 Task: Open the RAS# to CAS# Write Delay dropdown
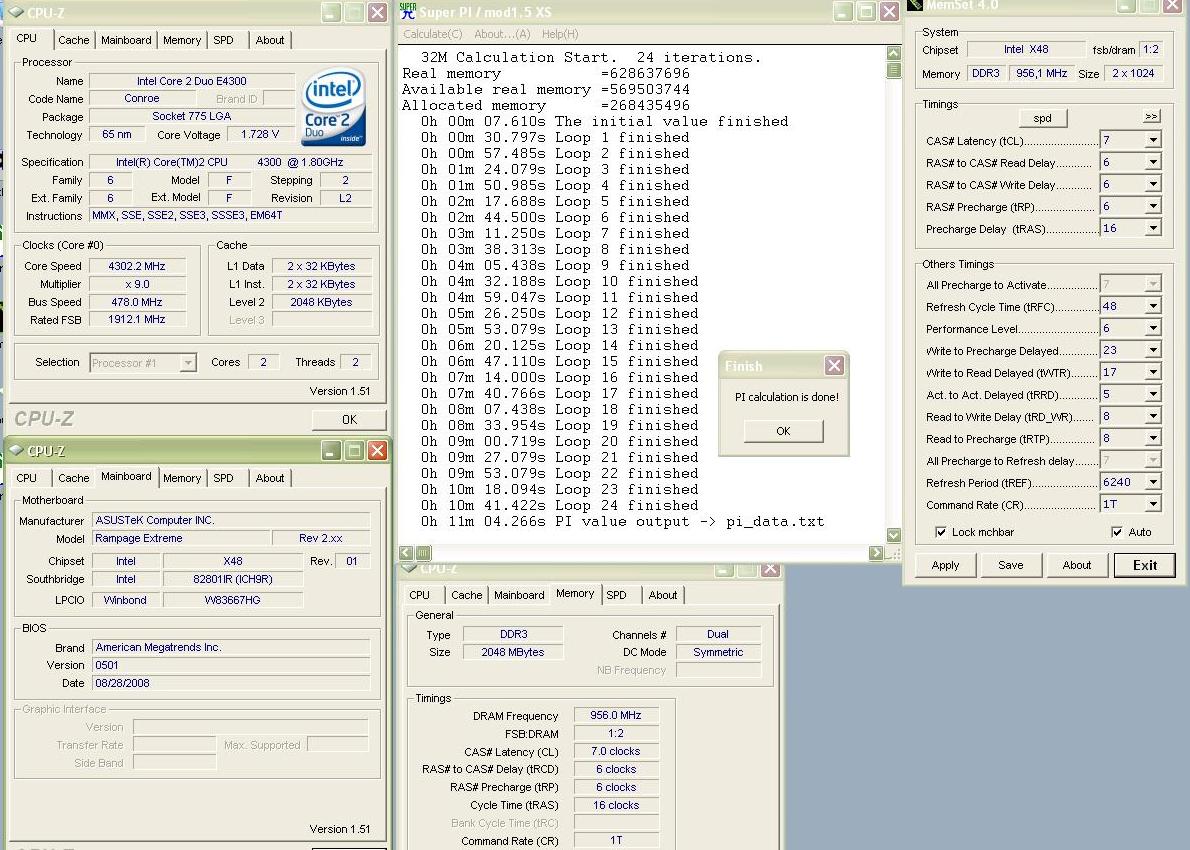(1153, 184)
